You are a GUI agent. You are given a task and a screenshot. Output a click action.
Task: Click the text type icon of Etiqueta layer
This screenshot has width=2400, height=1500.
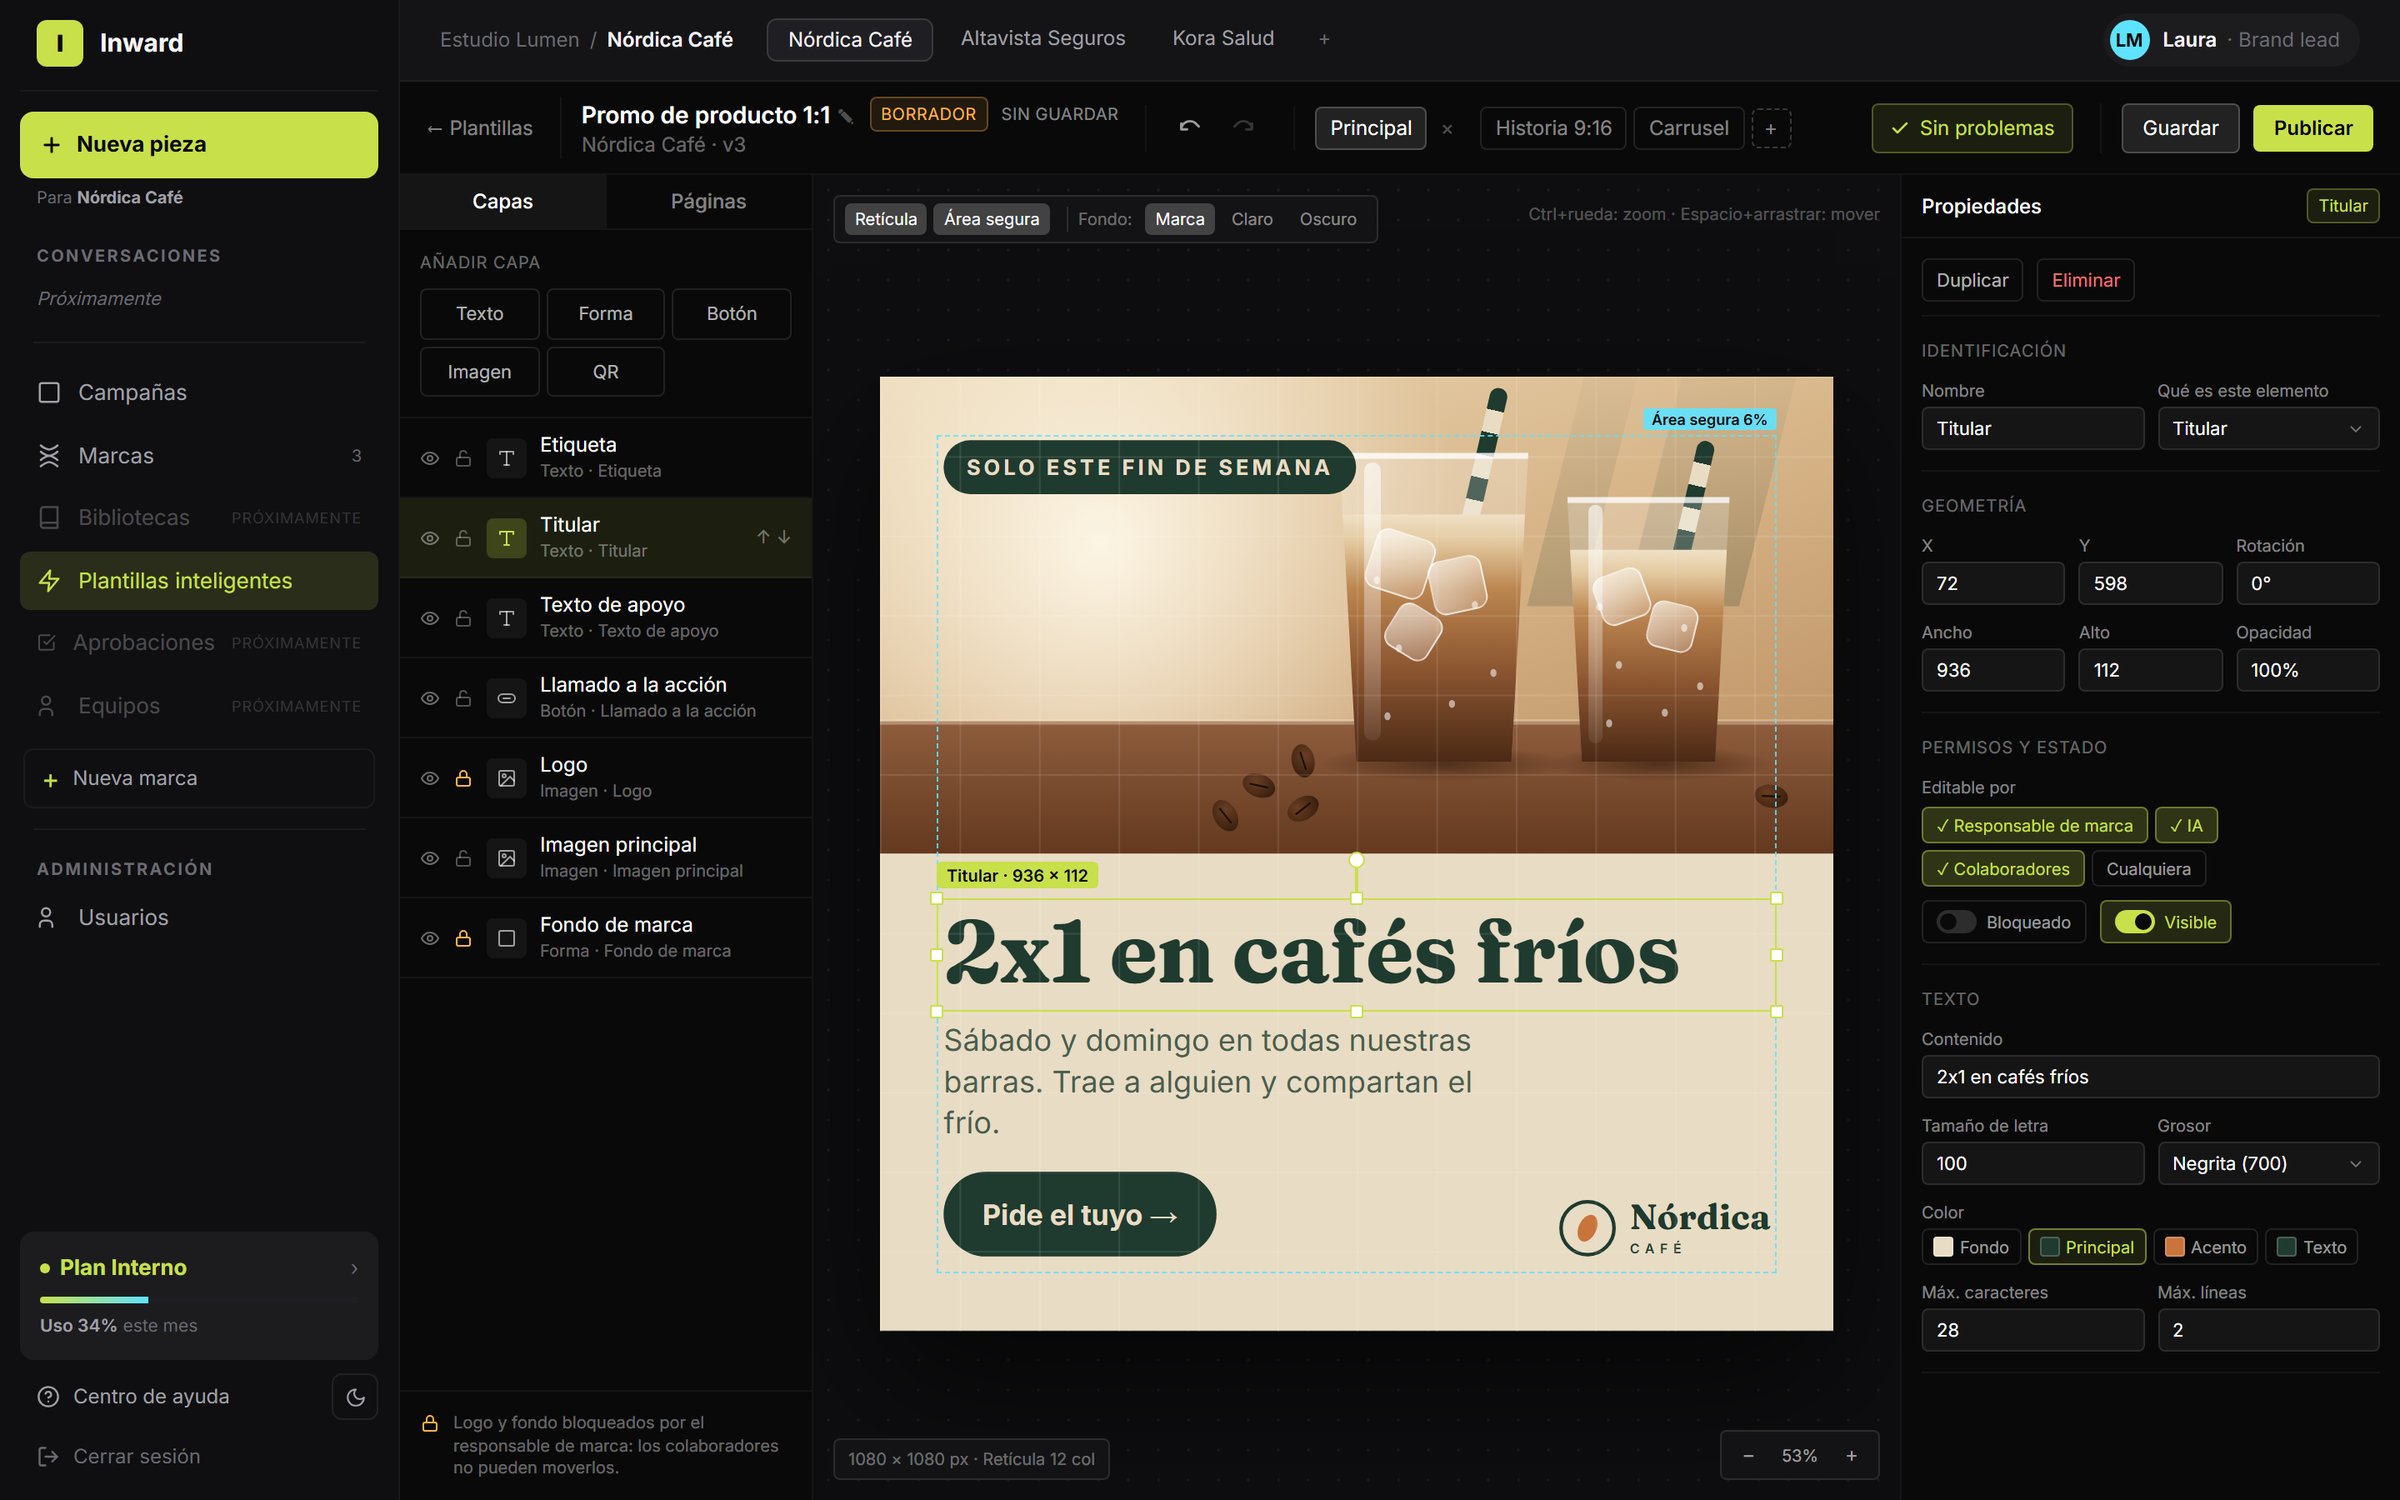pyautogui.click(x=506, y=458)
